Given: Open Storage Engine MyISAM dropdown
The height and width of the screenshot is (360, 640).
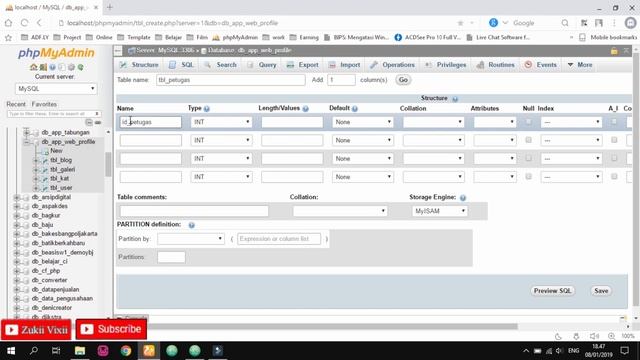Looking at the screenshot, I should click(440, 211).
